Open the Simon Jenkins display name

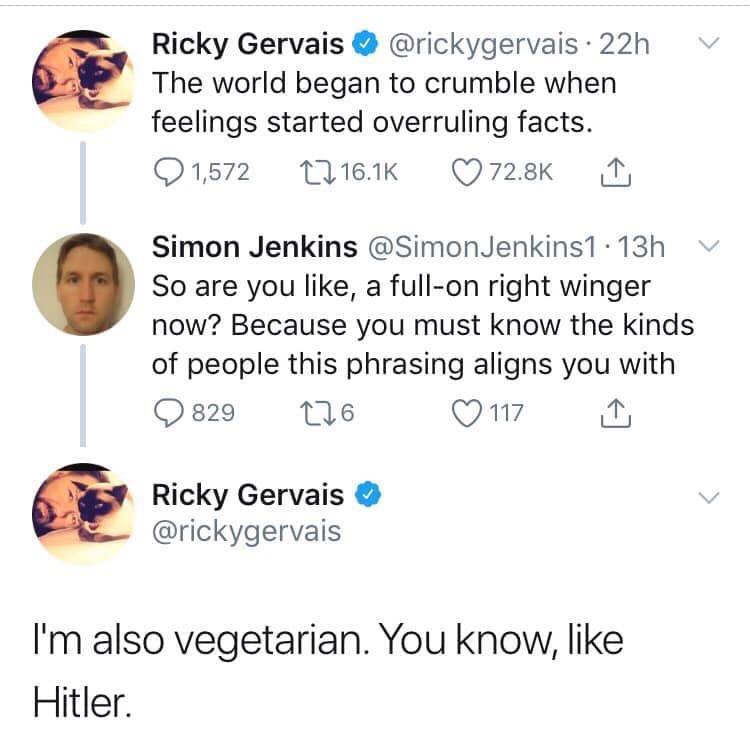(x=254, y=247)
